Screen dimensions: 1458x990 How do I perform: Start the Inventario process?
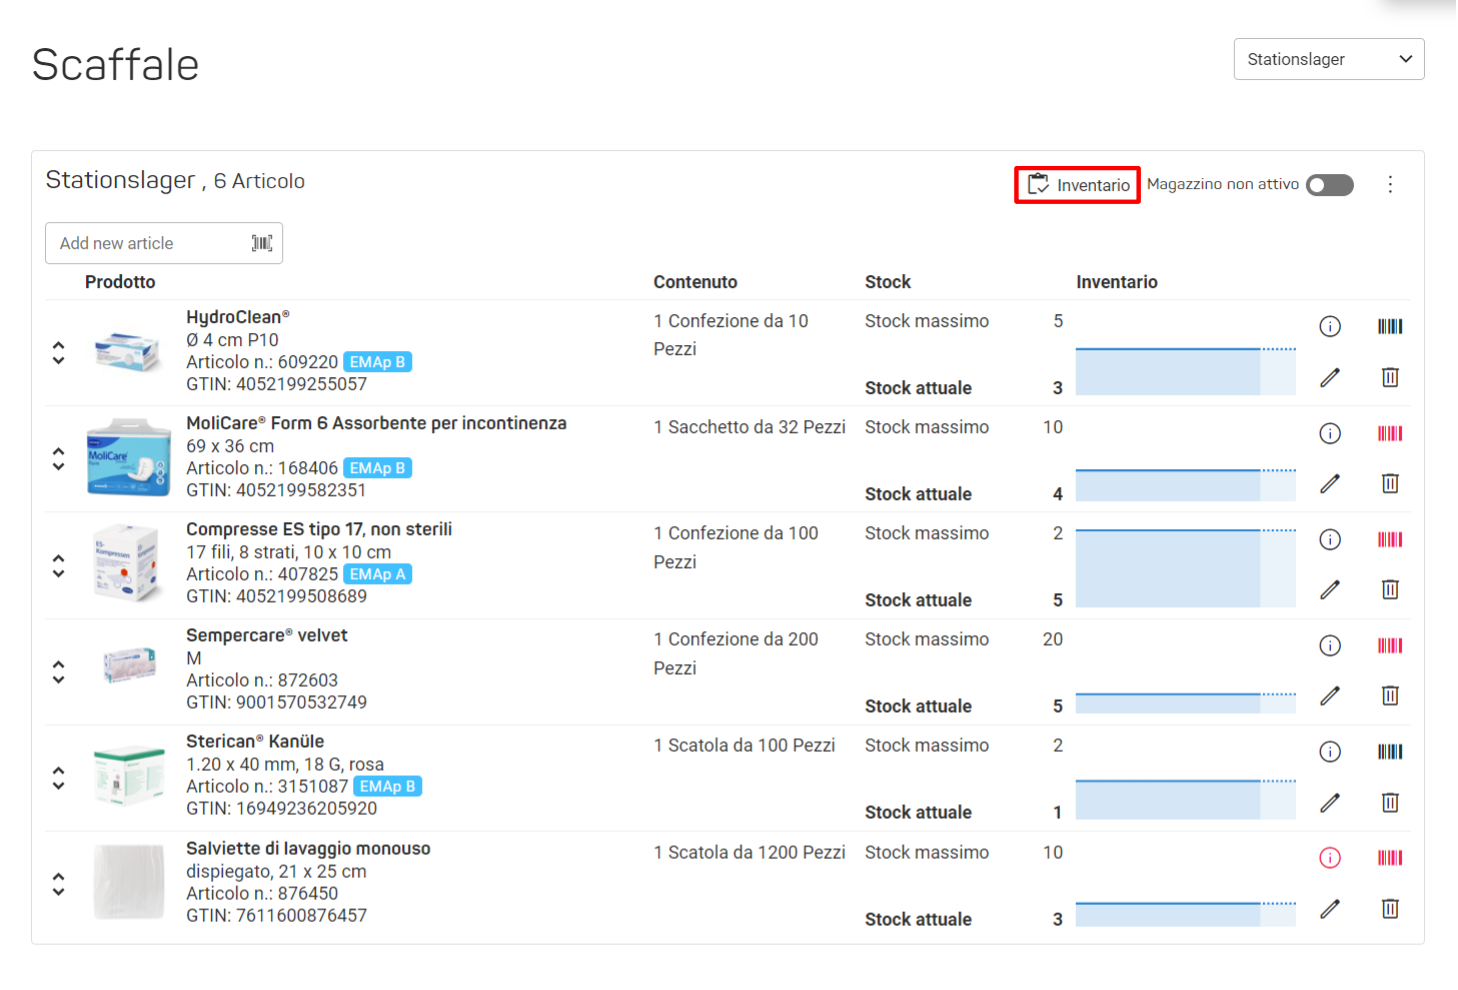tap(1078, 185)
